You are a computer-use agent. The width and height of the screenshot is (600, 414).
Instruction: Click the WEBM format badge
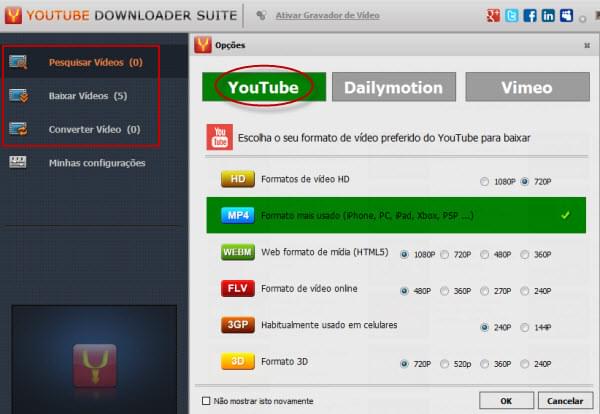(x=238, y=252)
